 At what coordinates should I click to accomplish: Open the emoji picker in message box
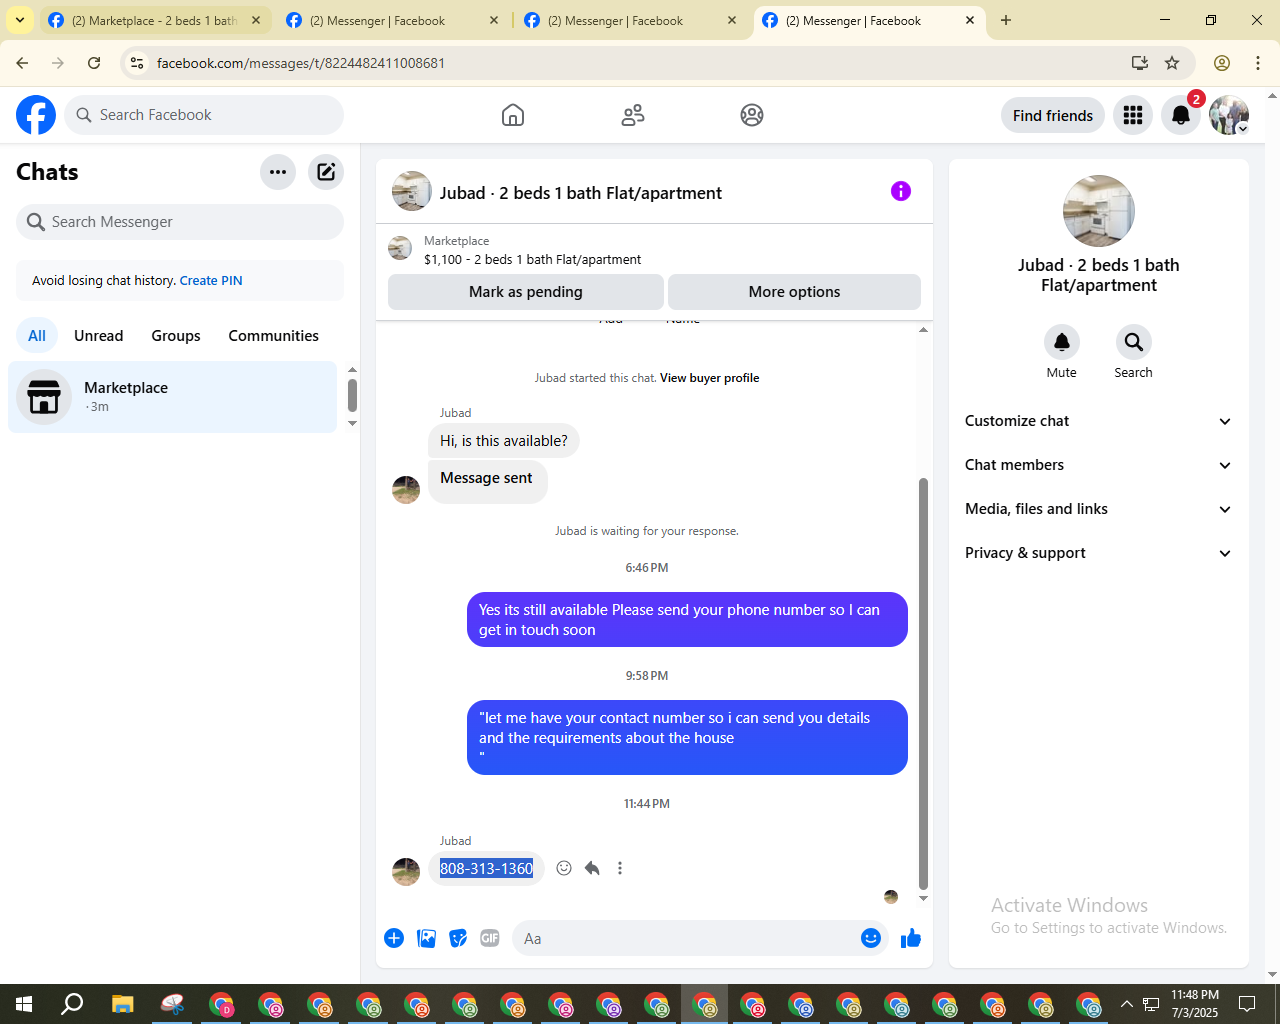click(871, 938)
